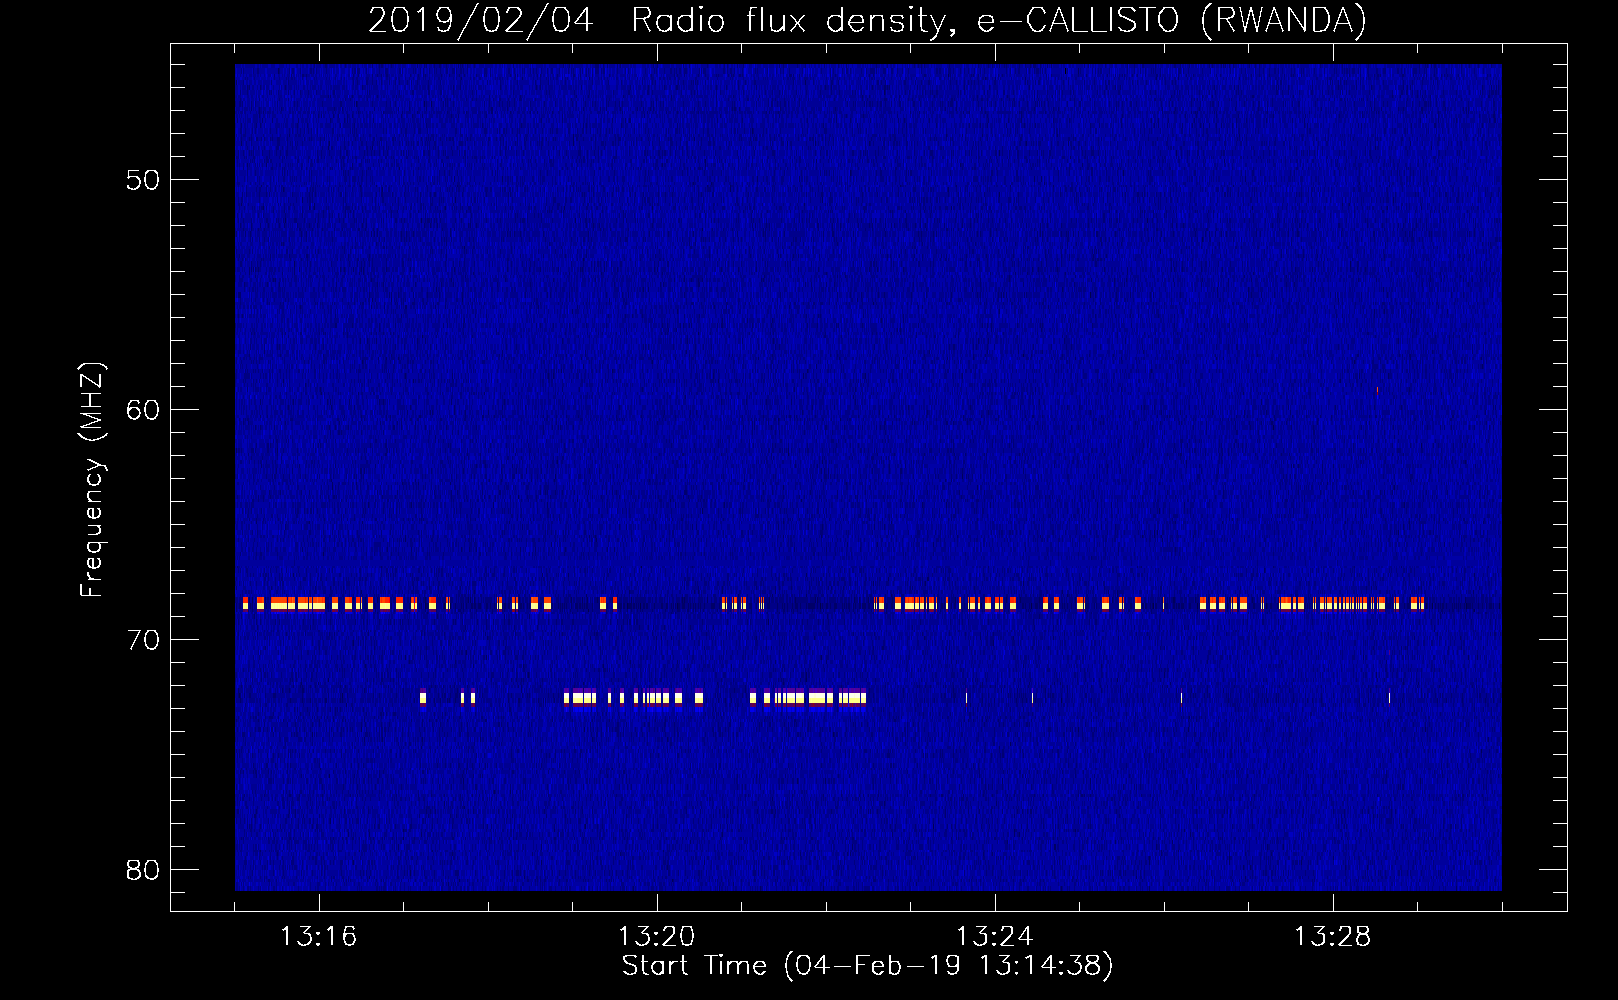Viewport: 1618px width, 1000px height.
Task: Select the Frequency (MHZ) axis label
Action: pyautogui.click(x=92, y=479)
